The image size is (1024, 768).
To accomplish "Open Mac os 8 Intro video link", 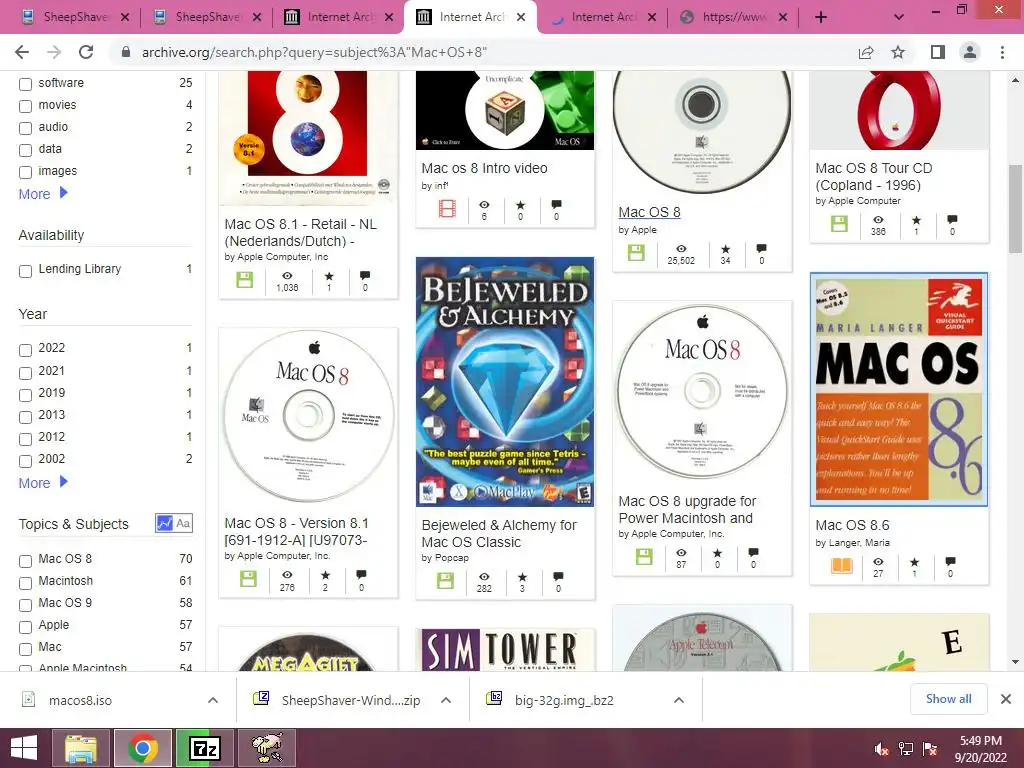I will point(484,168).
